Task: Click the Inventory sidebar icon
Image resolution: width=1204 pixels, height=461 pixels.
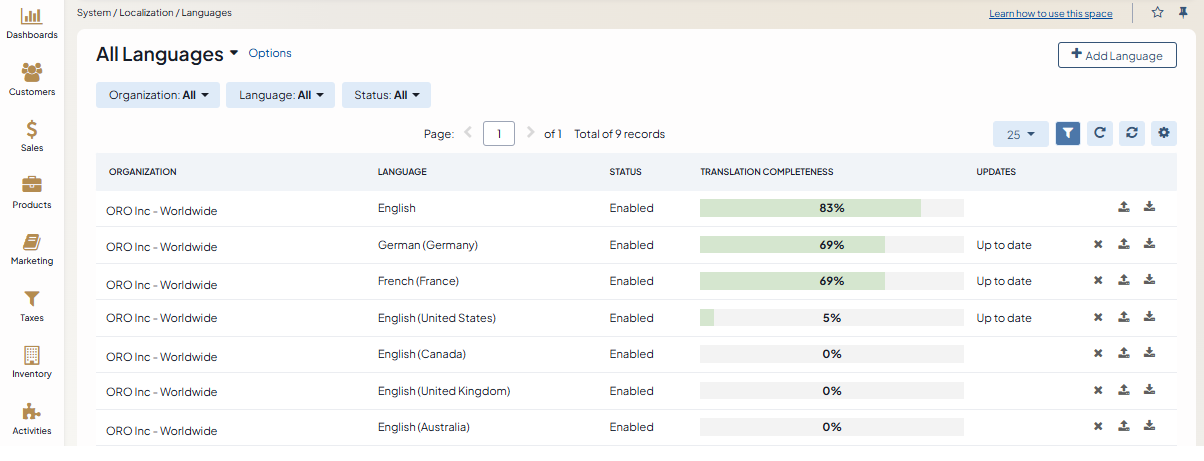Action: click(32, 362)
